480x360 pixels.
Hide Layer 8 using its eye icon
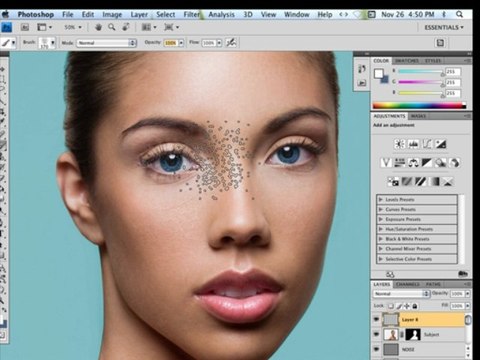point(376,319)
